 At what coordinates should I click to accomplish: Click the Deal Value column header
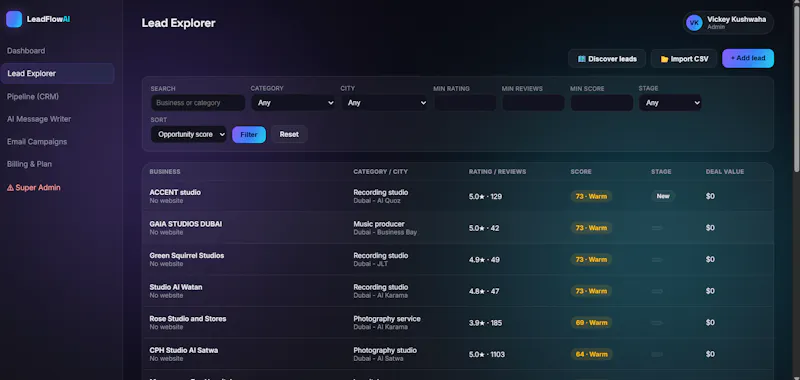(x=725, y=172)
